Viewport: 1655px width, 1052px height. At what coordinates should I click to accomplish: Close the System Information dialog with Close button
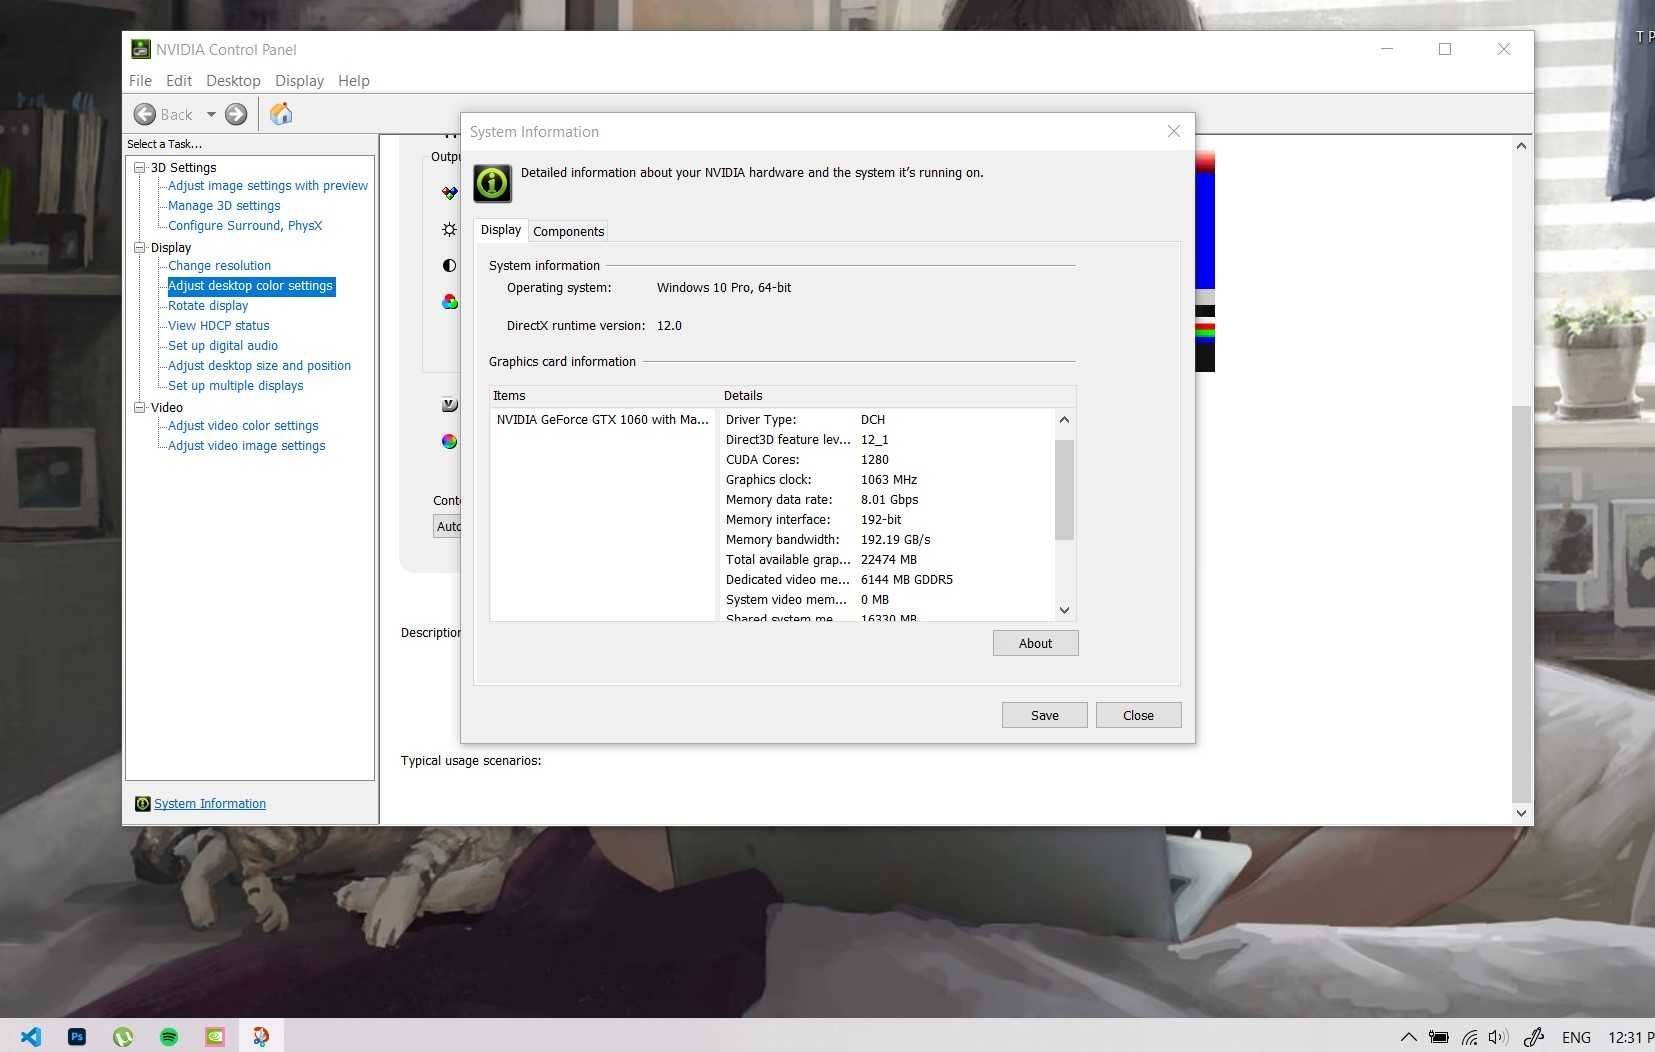pos(1138,715)
